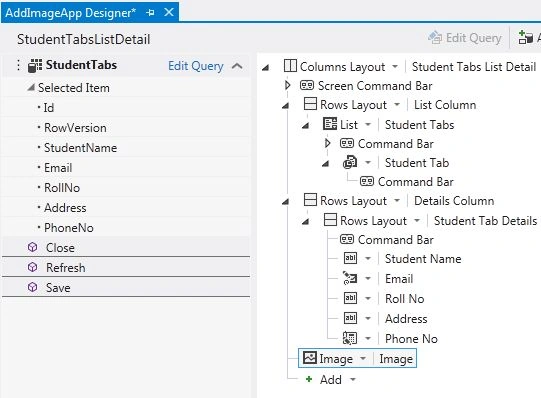Viewport: 541px width, 398px height.
Task: Click the Edit Query link beside StudentTabs
Action: coord(196,66)
